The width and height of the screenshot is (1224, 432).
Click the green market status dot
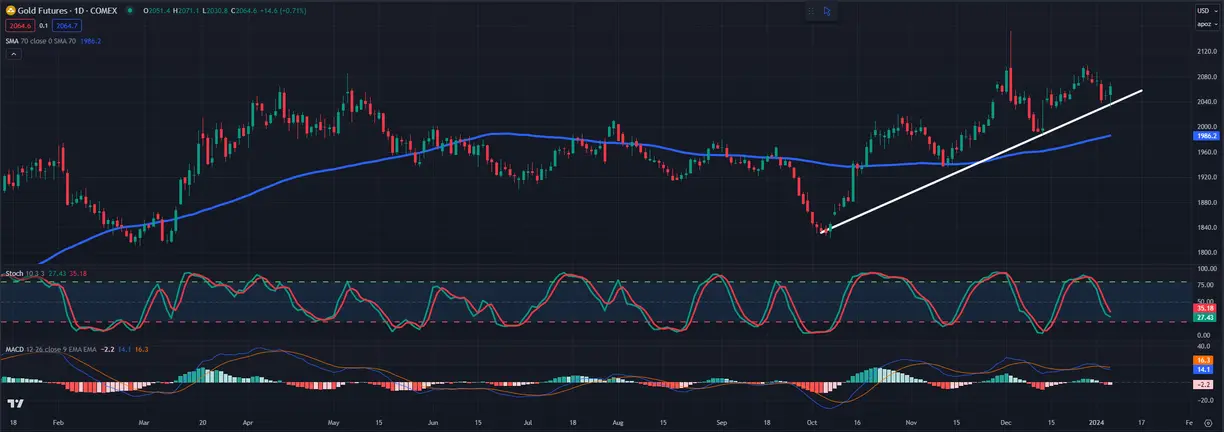coord(130,10)
